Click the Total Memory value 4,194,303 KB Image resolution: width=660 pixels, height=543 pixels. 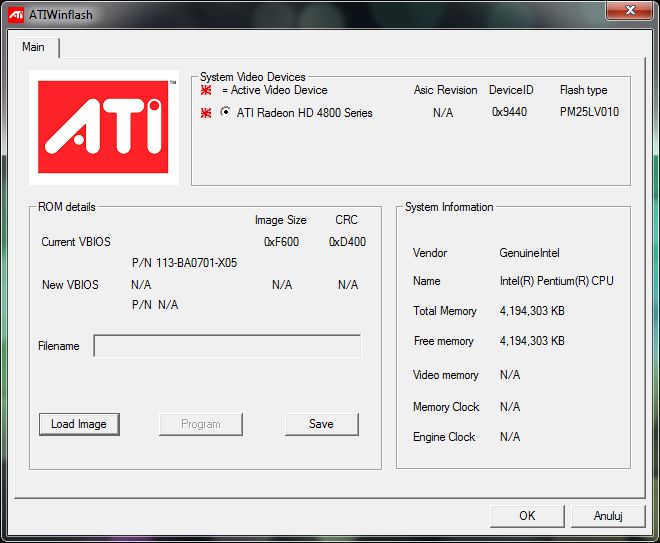pyautogui.click(x=532, y=311)
